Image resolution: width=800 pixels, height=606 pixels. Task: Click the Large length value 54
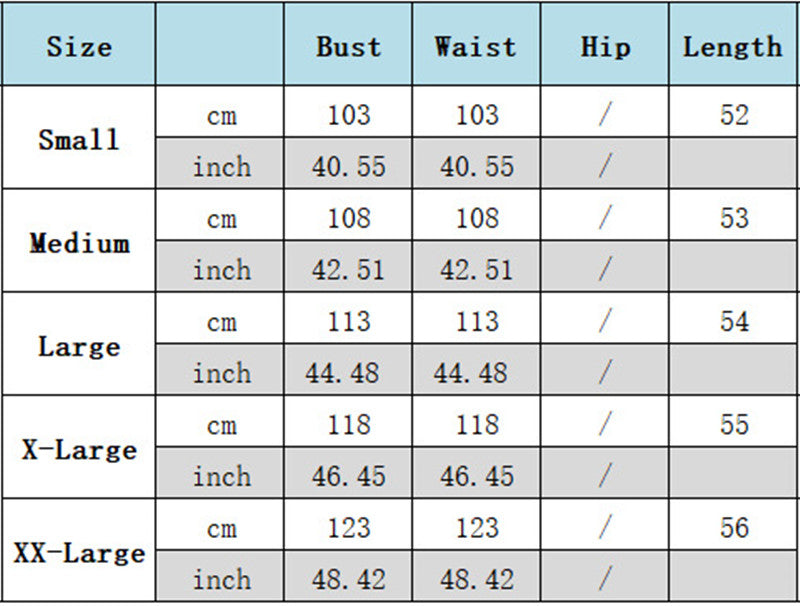[x=734, y=322]
